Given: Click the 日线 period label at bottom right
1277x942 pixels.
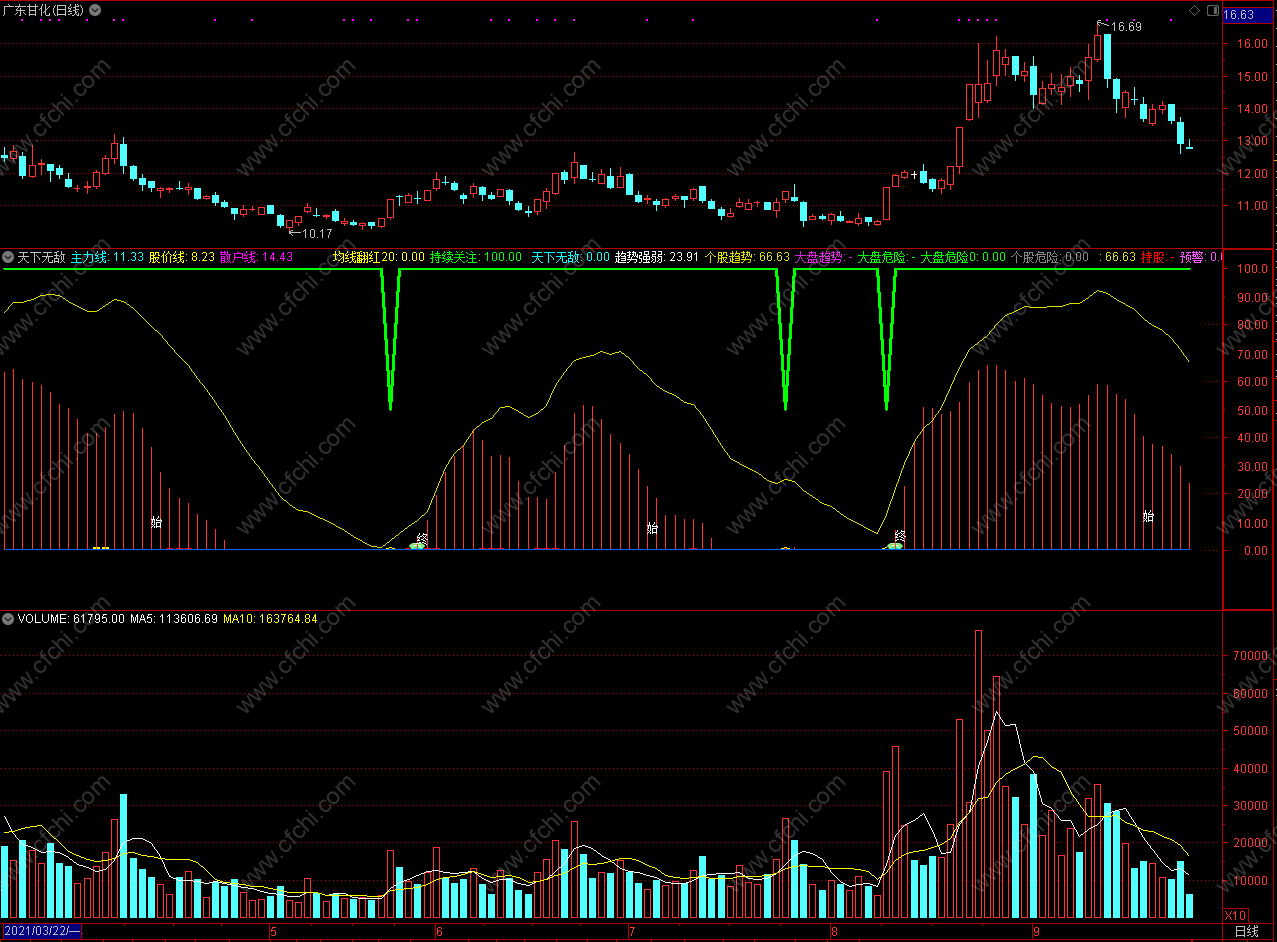Looking at the screenshot, I should [1246, 931].
